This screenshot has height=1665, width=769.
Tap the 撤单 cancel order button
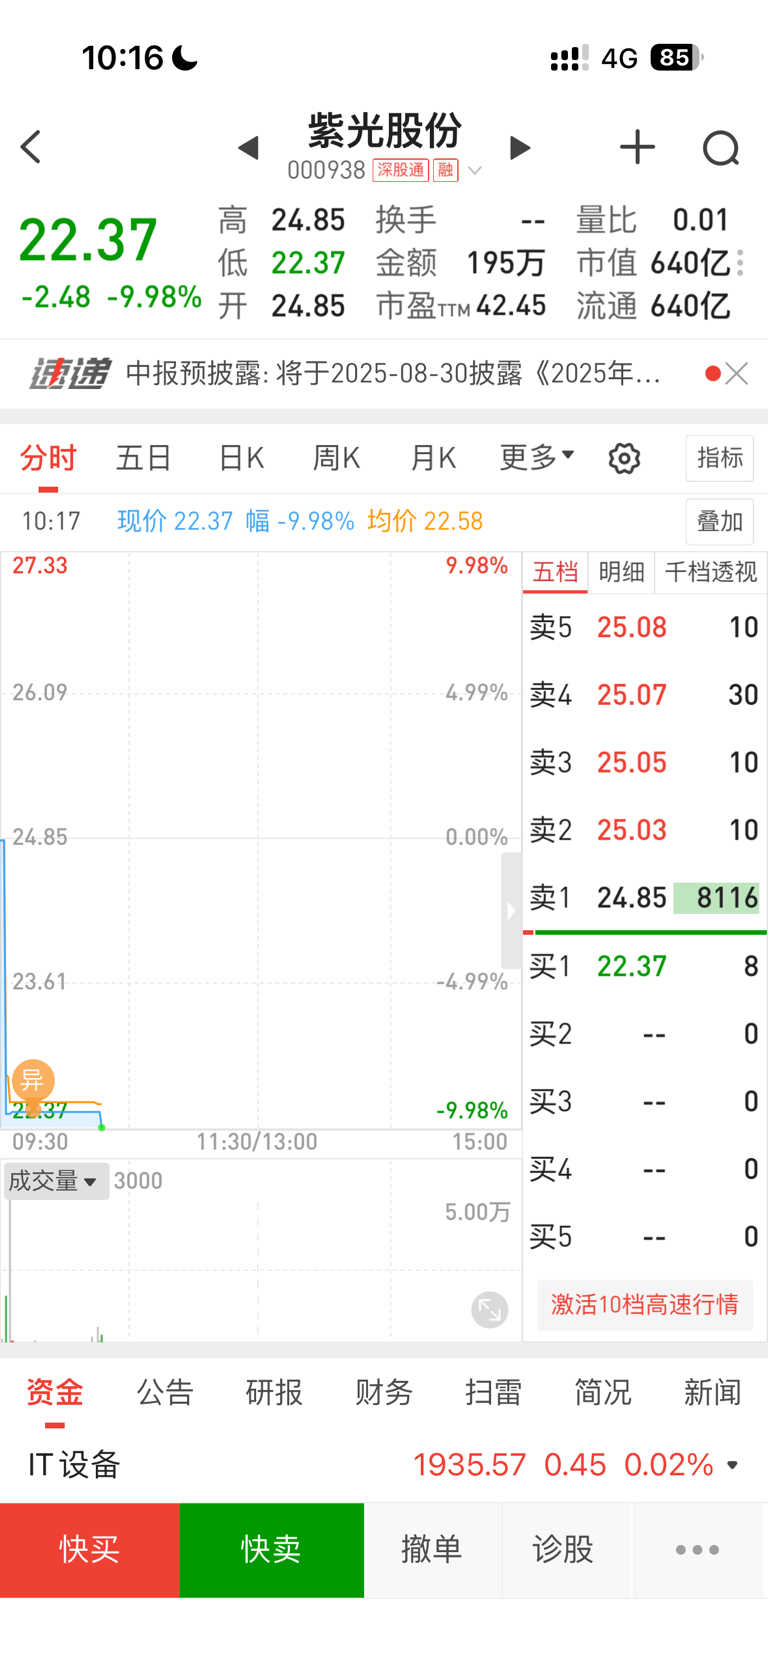click(432, 1550)
